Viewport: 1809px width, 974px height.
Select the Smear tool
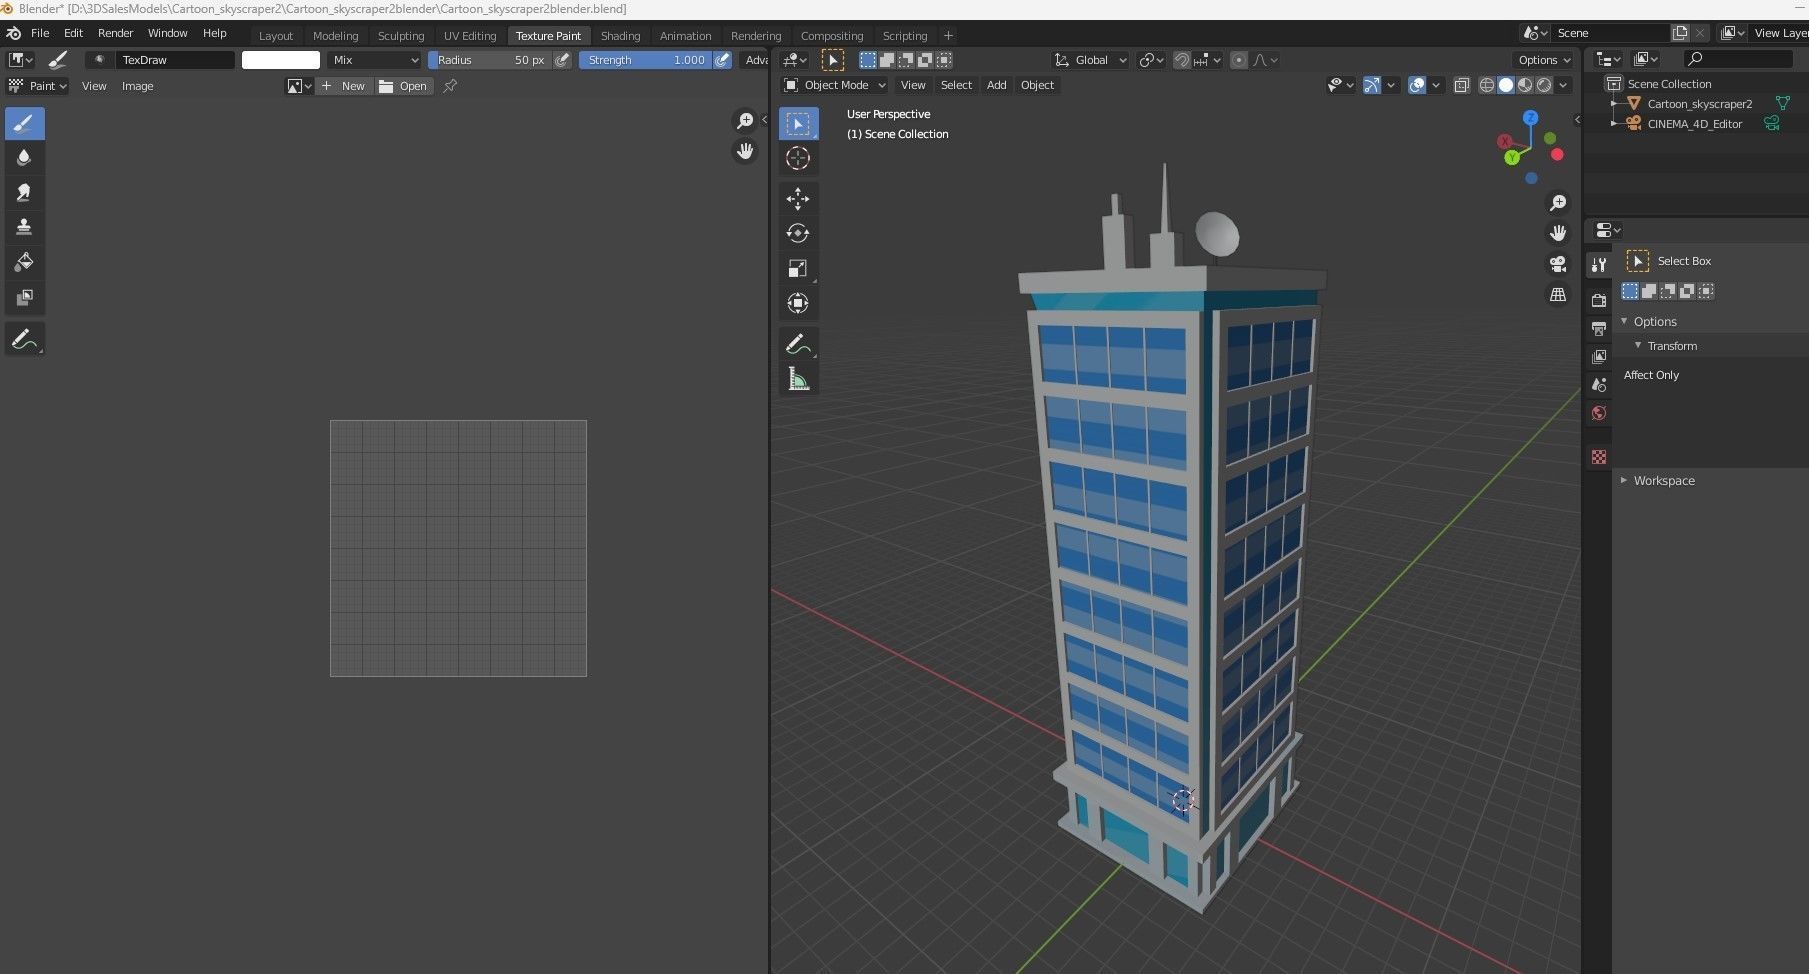tap(24, 193)
